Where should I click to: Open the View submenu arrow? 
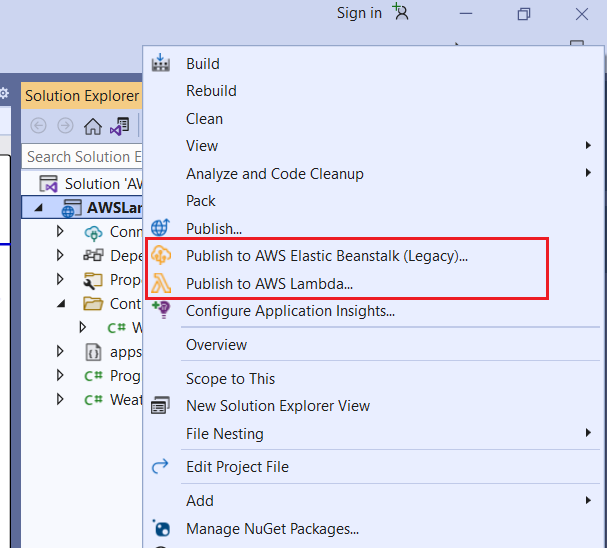588,145
